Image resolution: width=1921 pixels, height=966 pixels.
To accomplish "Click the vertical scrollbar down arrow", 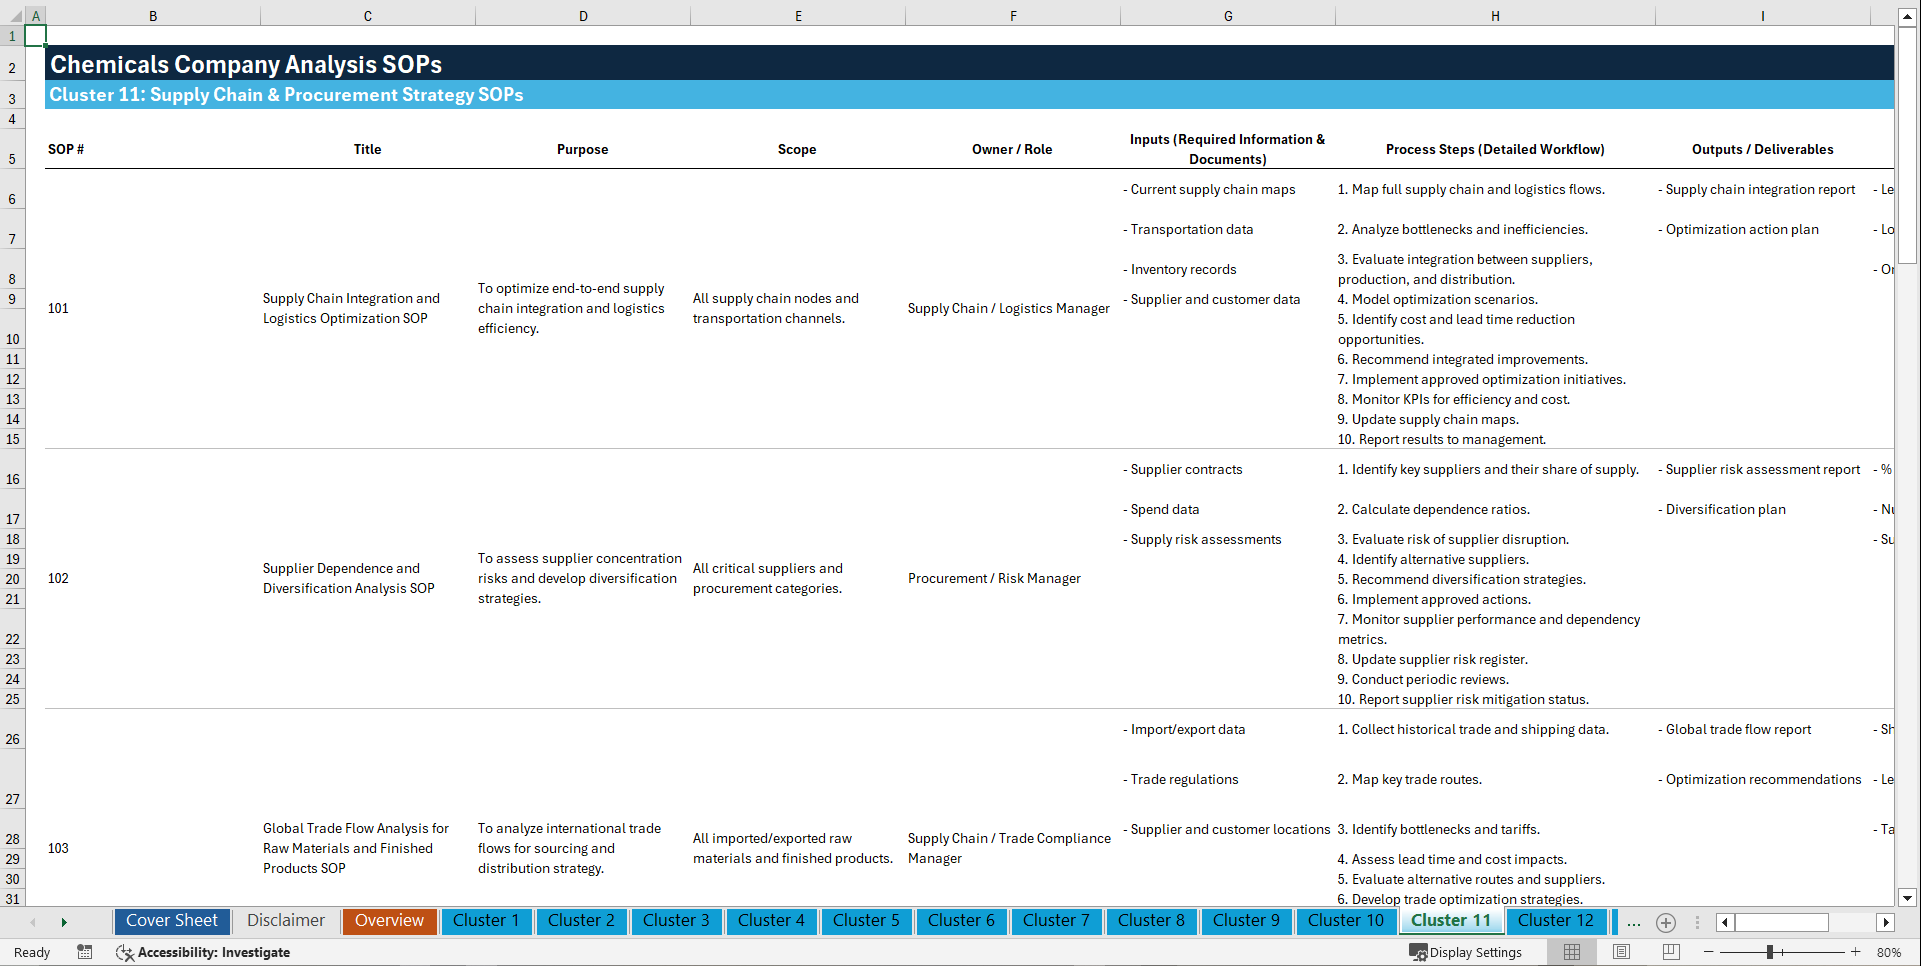I will (x=1908, y=898).
